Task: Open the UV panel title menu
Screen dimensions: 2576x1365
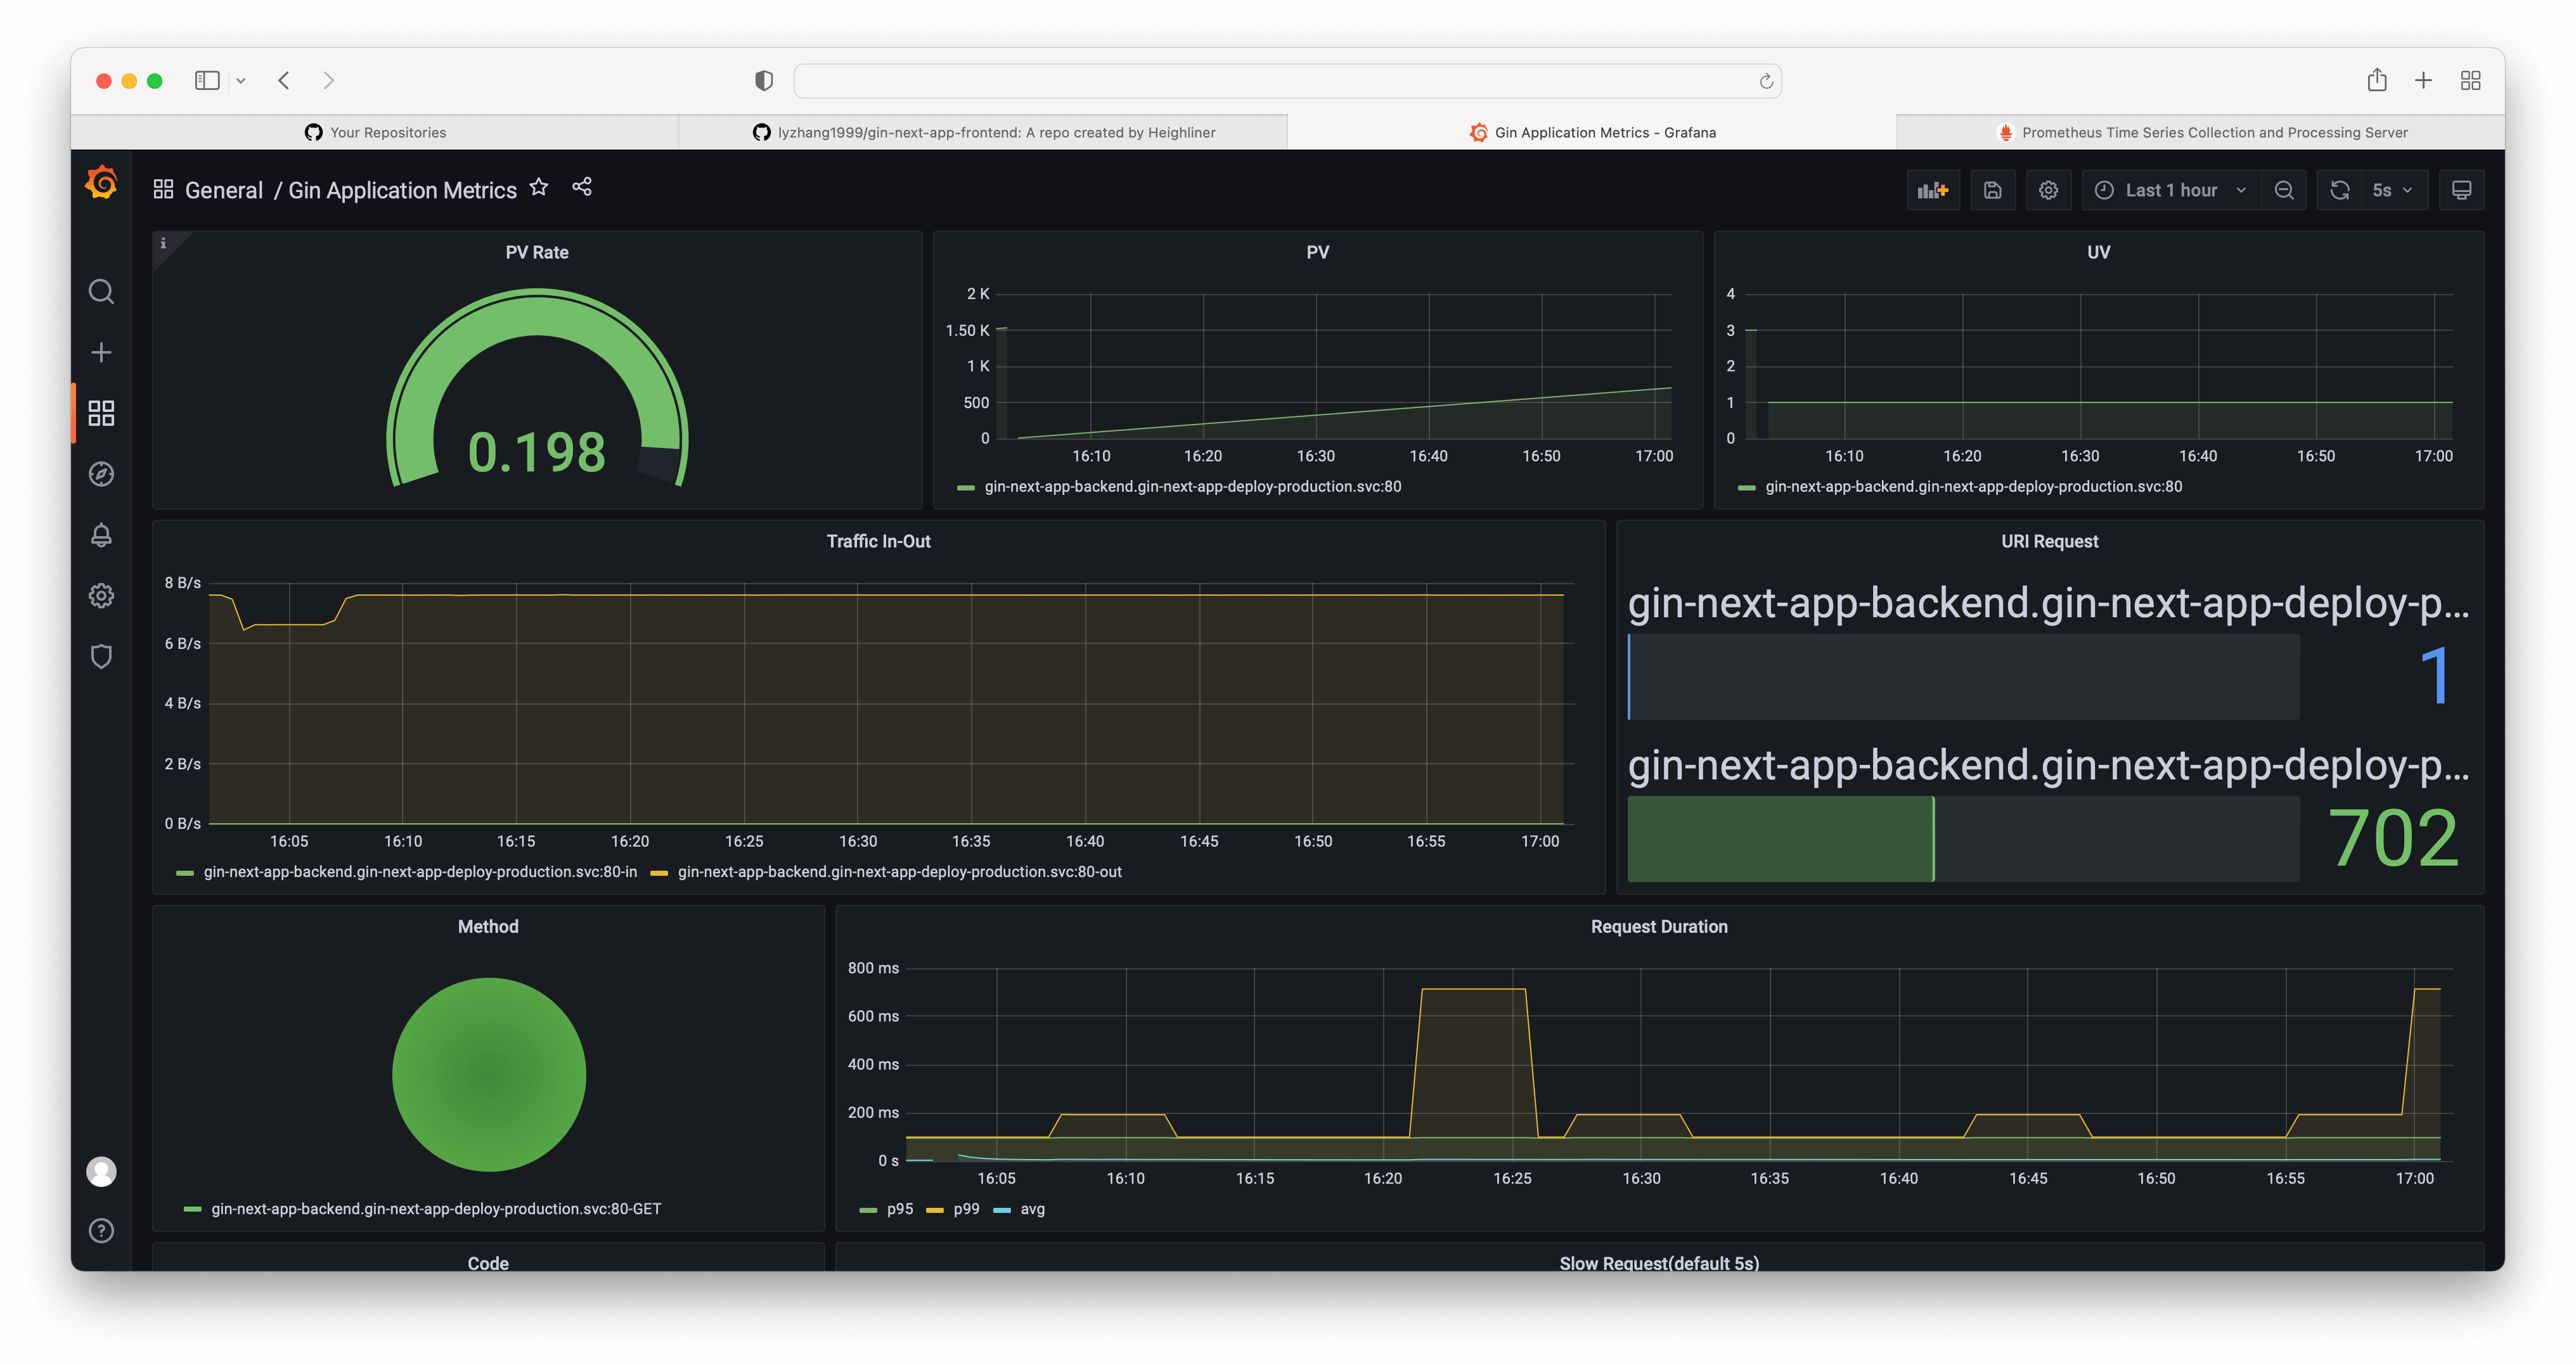Action: point(2098,252)
